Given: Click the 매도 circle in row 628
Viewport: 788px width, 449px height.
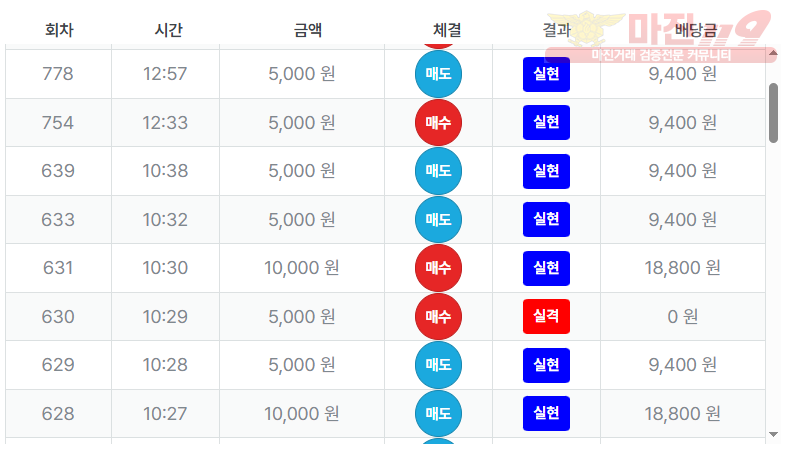Looking at the screenshot, I should pyautogui.click(x=438, y=413).
